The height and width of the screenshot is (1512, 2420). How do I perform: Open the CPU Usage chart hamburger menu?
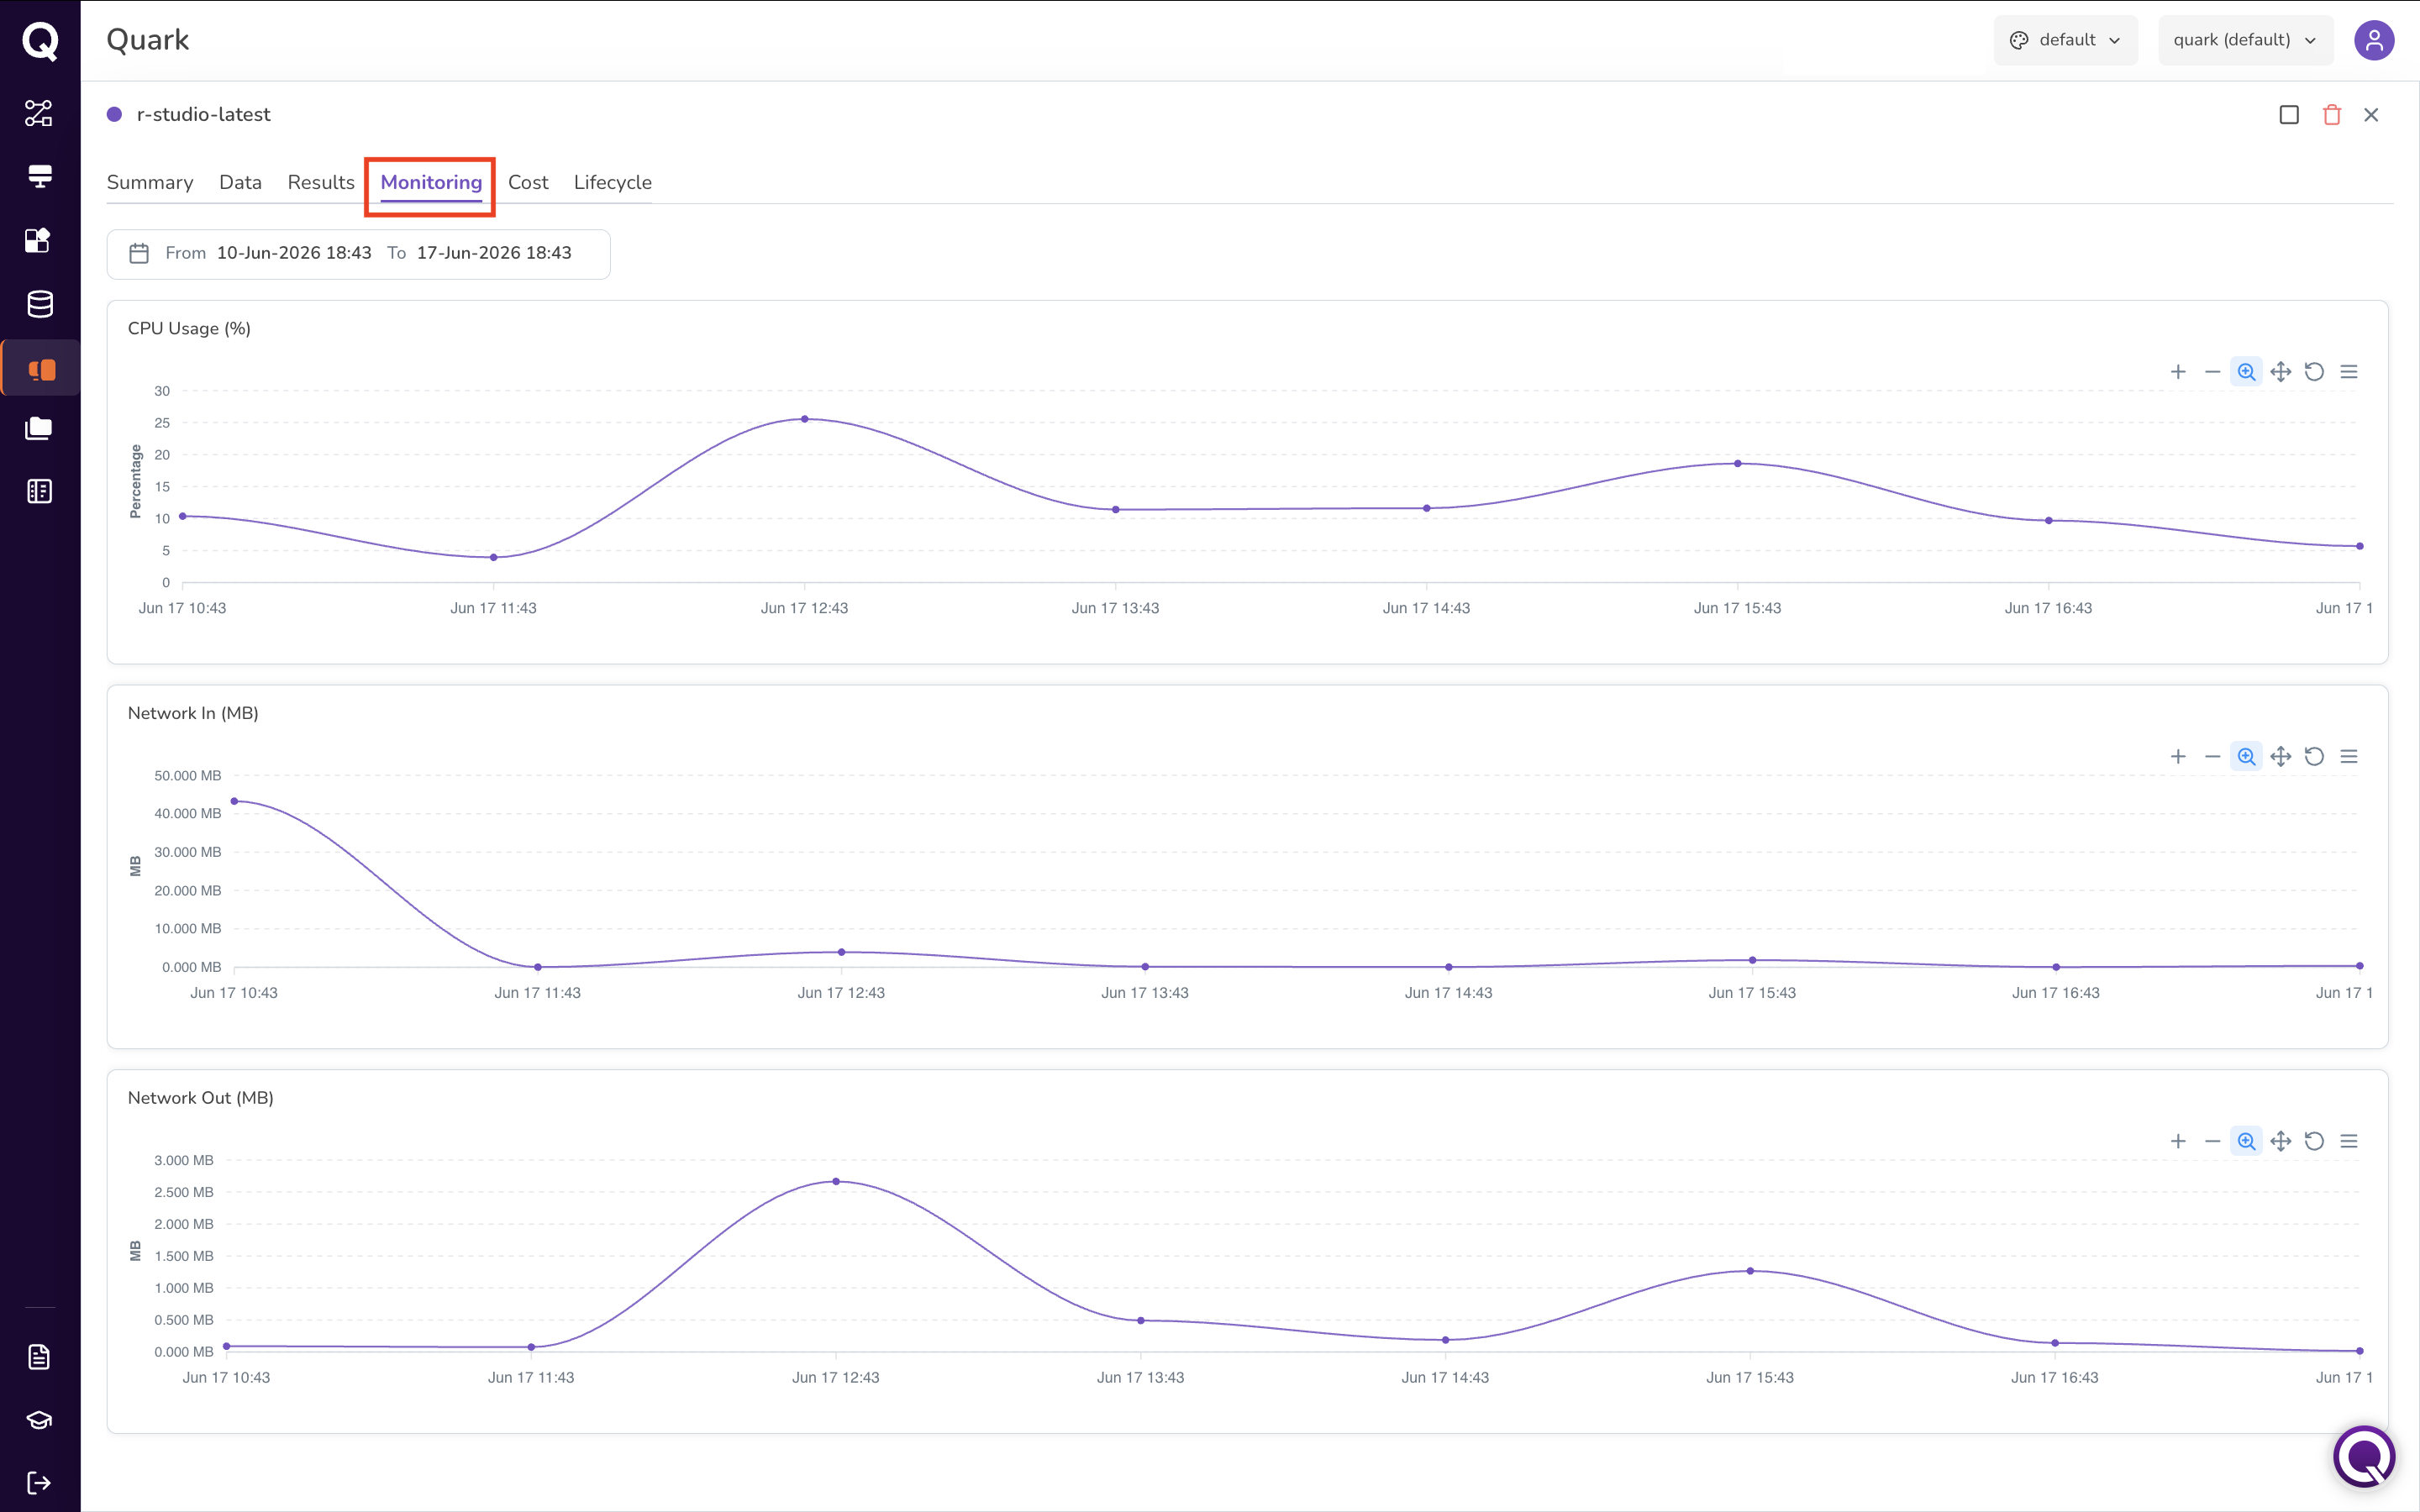point(2349,372)
